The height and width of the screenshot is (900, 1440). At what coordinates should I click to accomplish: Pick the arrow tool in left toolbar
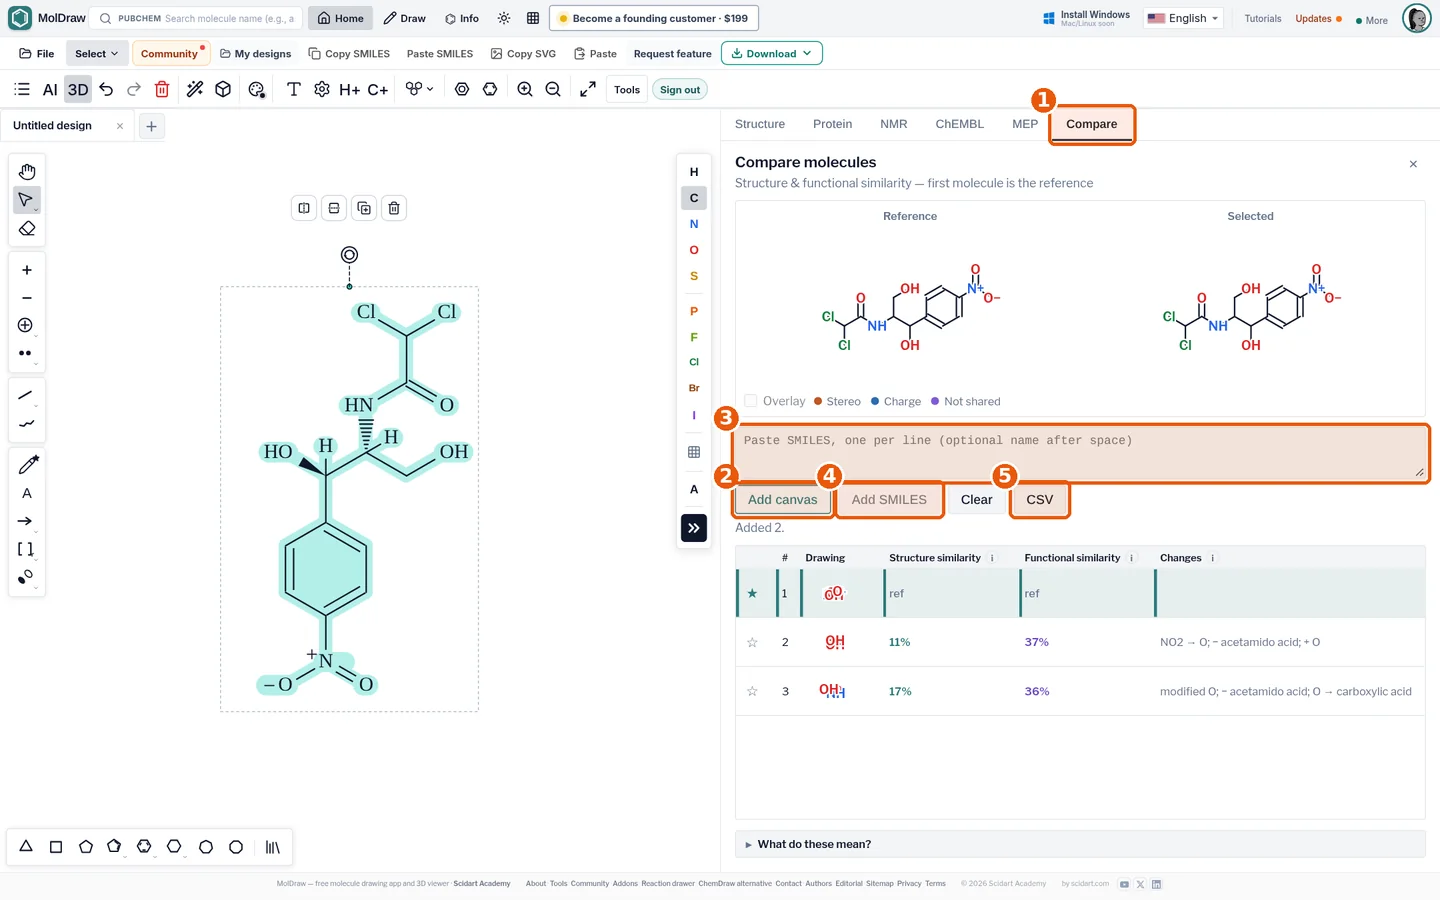(x=26, y=521)
